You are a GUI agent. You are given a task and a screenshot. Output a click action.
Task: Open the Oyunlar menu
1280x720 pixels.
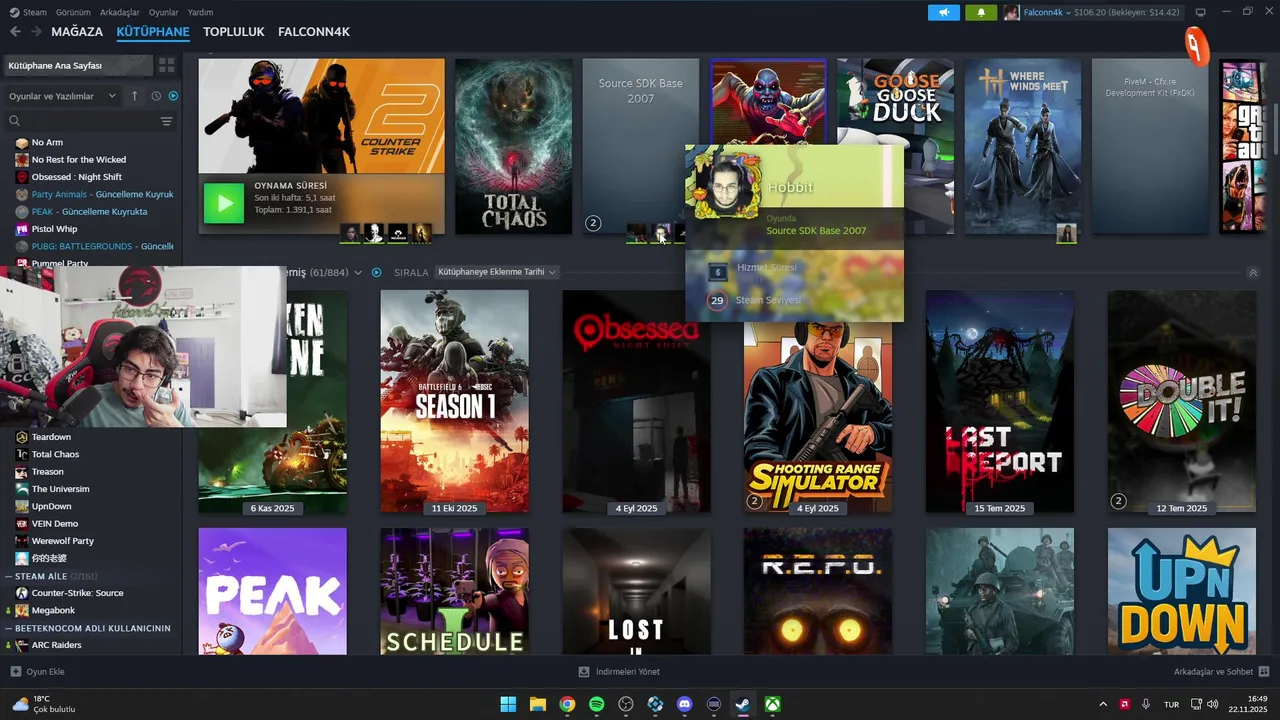click(164, 12)
